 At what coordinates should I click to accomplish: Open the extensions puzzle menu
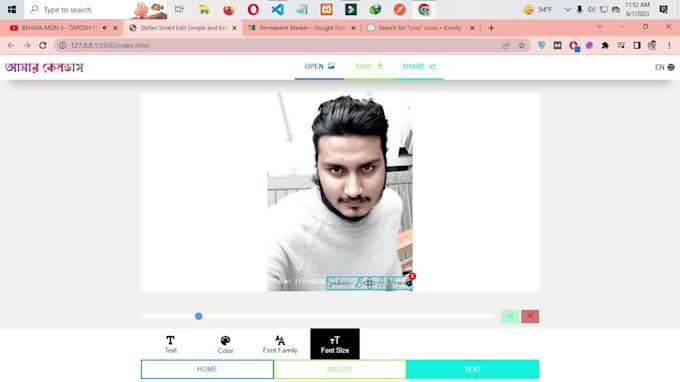click(x=605, y=45)
